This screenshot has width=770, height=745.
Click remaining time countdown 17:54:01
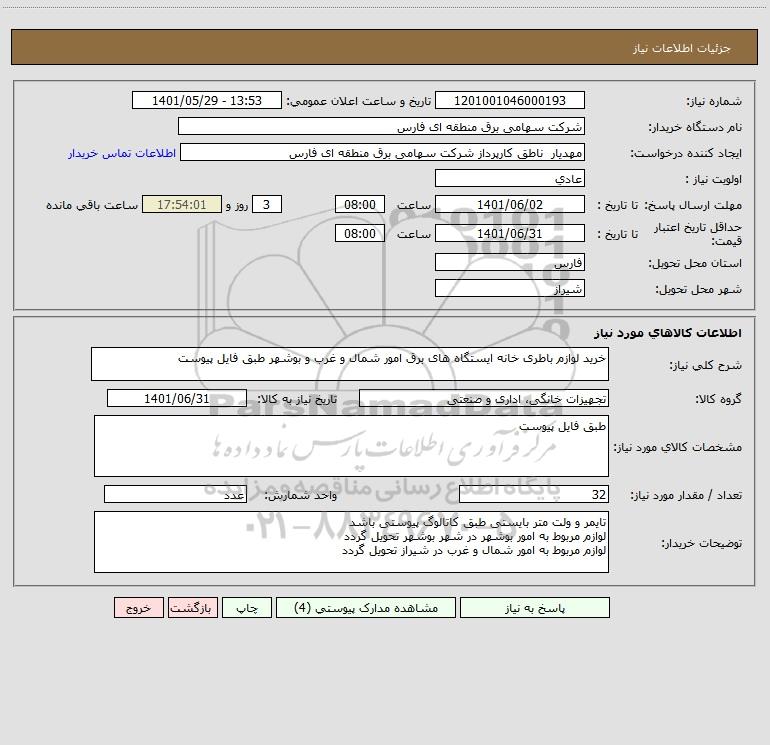[x=182, y=204]
